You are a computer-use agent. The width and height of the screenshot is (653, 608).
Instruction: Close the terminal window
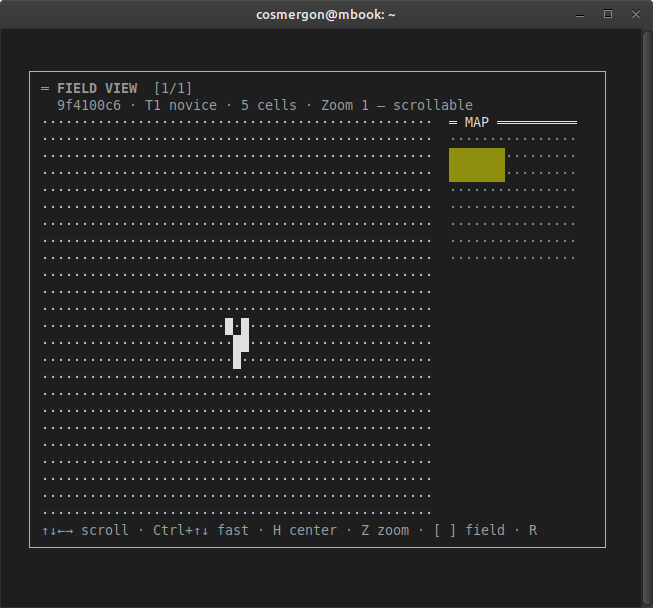pos(636,14)
